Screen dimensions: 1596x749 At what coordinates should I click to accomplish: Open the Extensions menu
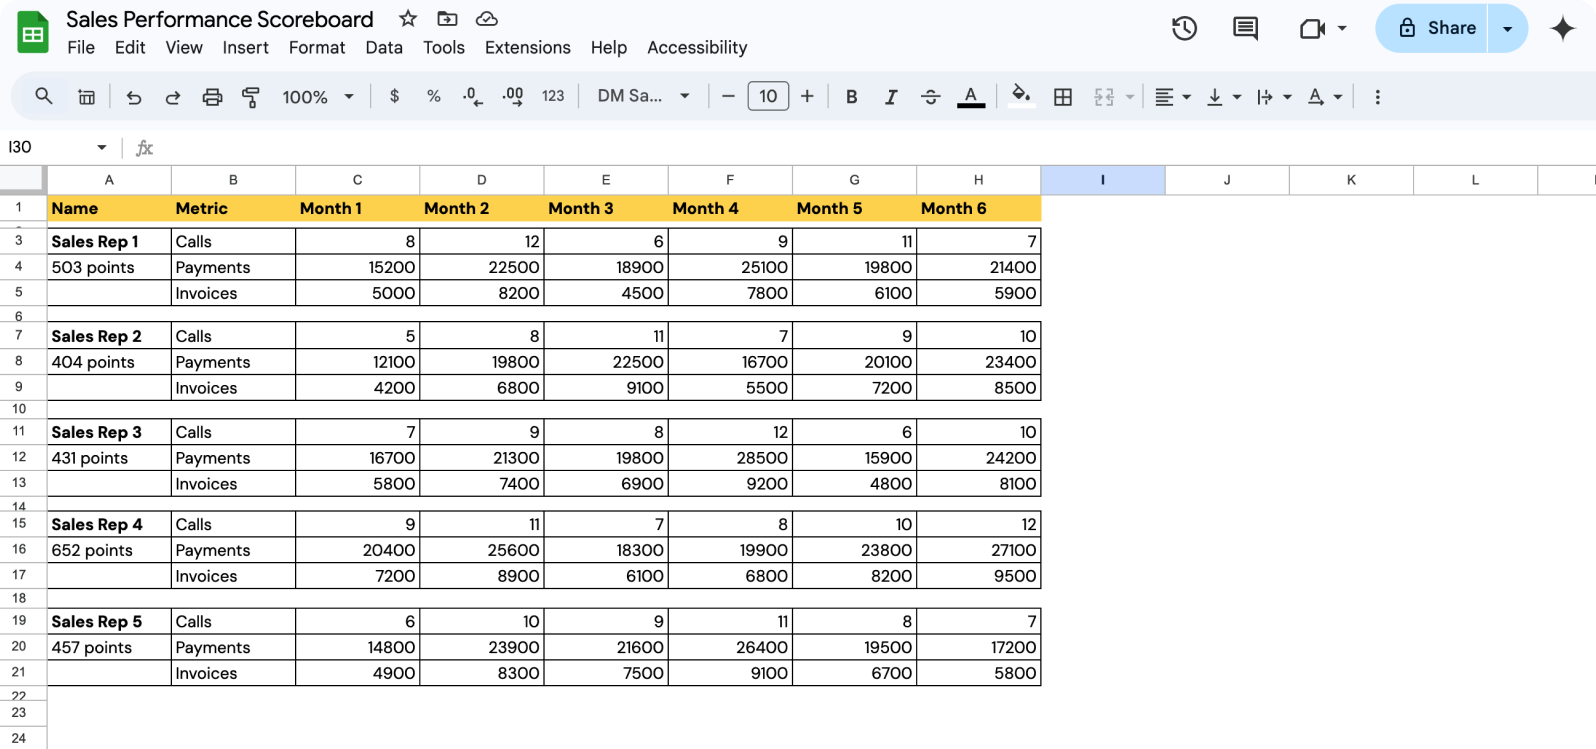[x=528, y=47]
